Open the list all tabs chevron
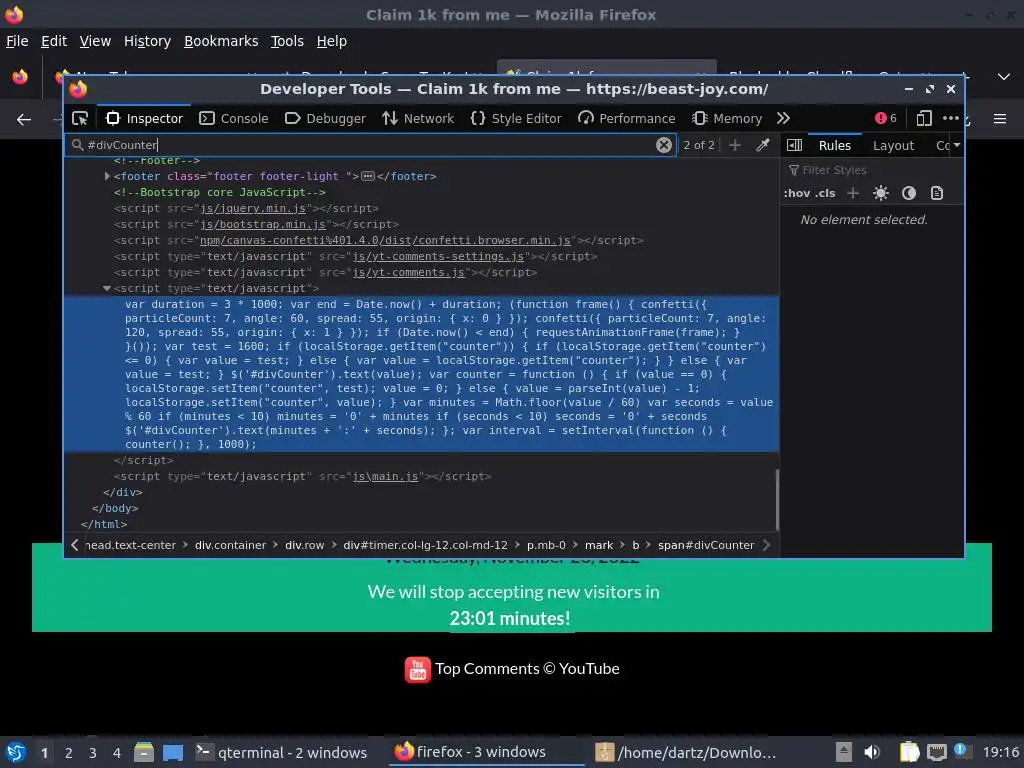The image size is (1024, 768). [1004, 77]
